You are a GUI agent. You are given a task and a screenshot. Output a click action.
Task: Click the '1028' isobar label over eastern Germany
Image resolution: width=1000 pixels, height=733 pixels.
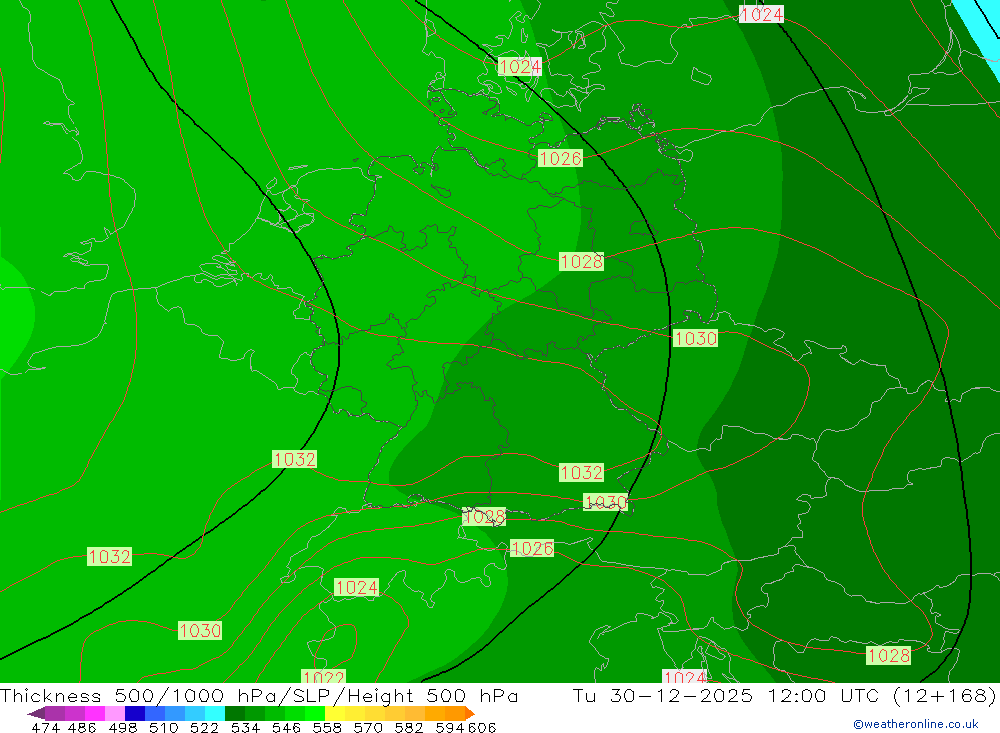(581, 262)
